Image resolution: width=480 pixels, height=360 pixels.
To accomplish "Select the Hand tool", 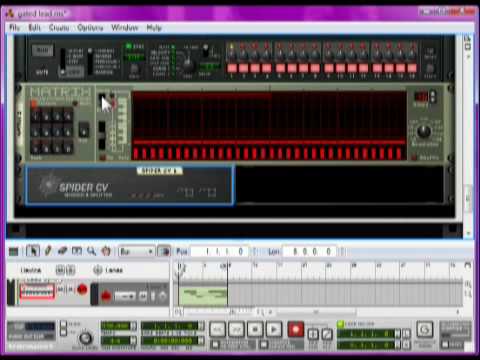I will pos(106,251).
